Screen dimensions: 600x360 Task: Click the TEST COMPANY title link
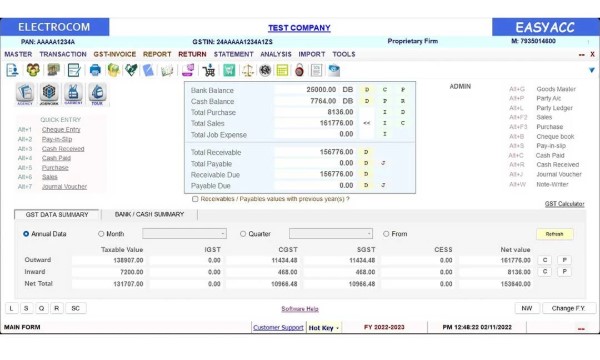(299, 28)
